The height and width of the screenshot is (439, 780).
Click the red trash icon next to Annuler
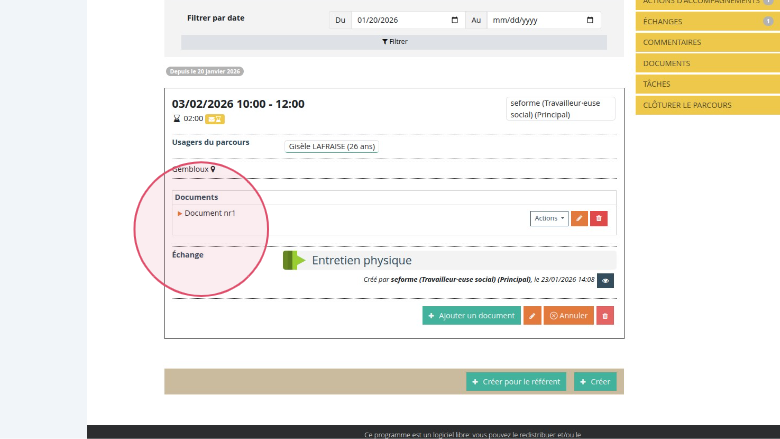click(x=605, y=316)
